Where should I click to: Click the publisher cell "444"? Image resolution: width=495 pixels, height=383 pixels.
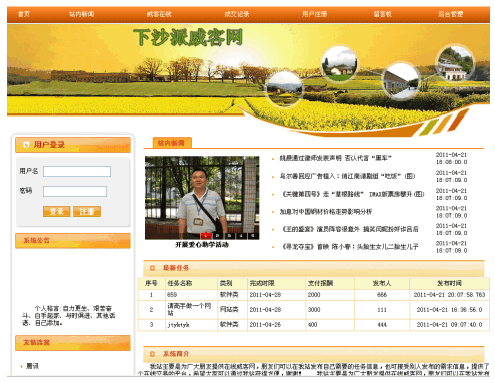tap(382, 325)
